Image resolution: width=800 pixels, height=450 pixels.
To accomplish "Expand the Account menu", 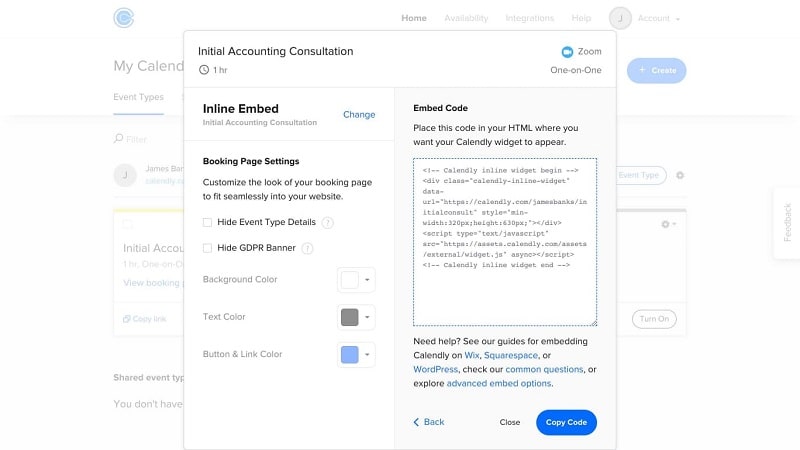I will (x=658, y=18).
